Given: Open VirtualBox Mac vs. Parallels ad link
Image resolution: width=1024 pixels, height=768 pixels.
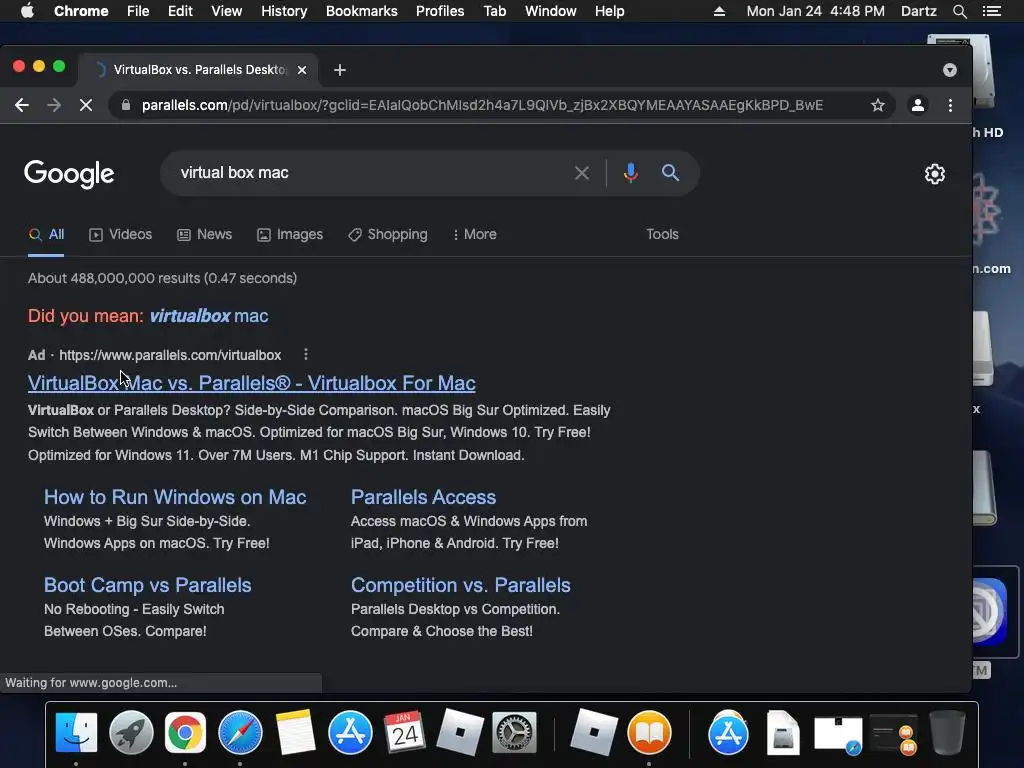Looking at the screenshot, I should 251,383.
